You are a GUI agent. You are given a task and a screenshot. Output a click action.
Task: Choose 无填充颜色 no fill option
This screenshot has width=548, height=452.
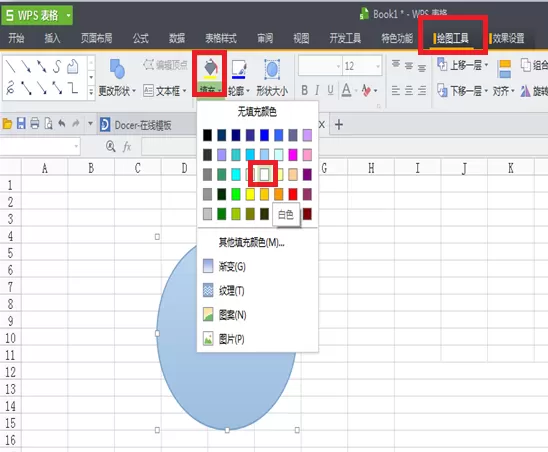point(257,112)
